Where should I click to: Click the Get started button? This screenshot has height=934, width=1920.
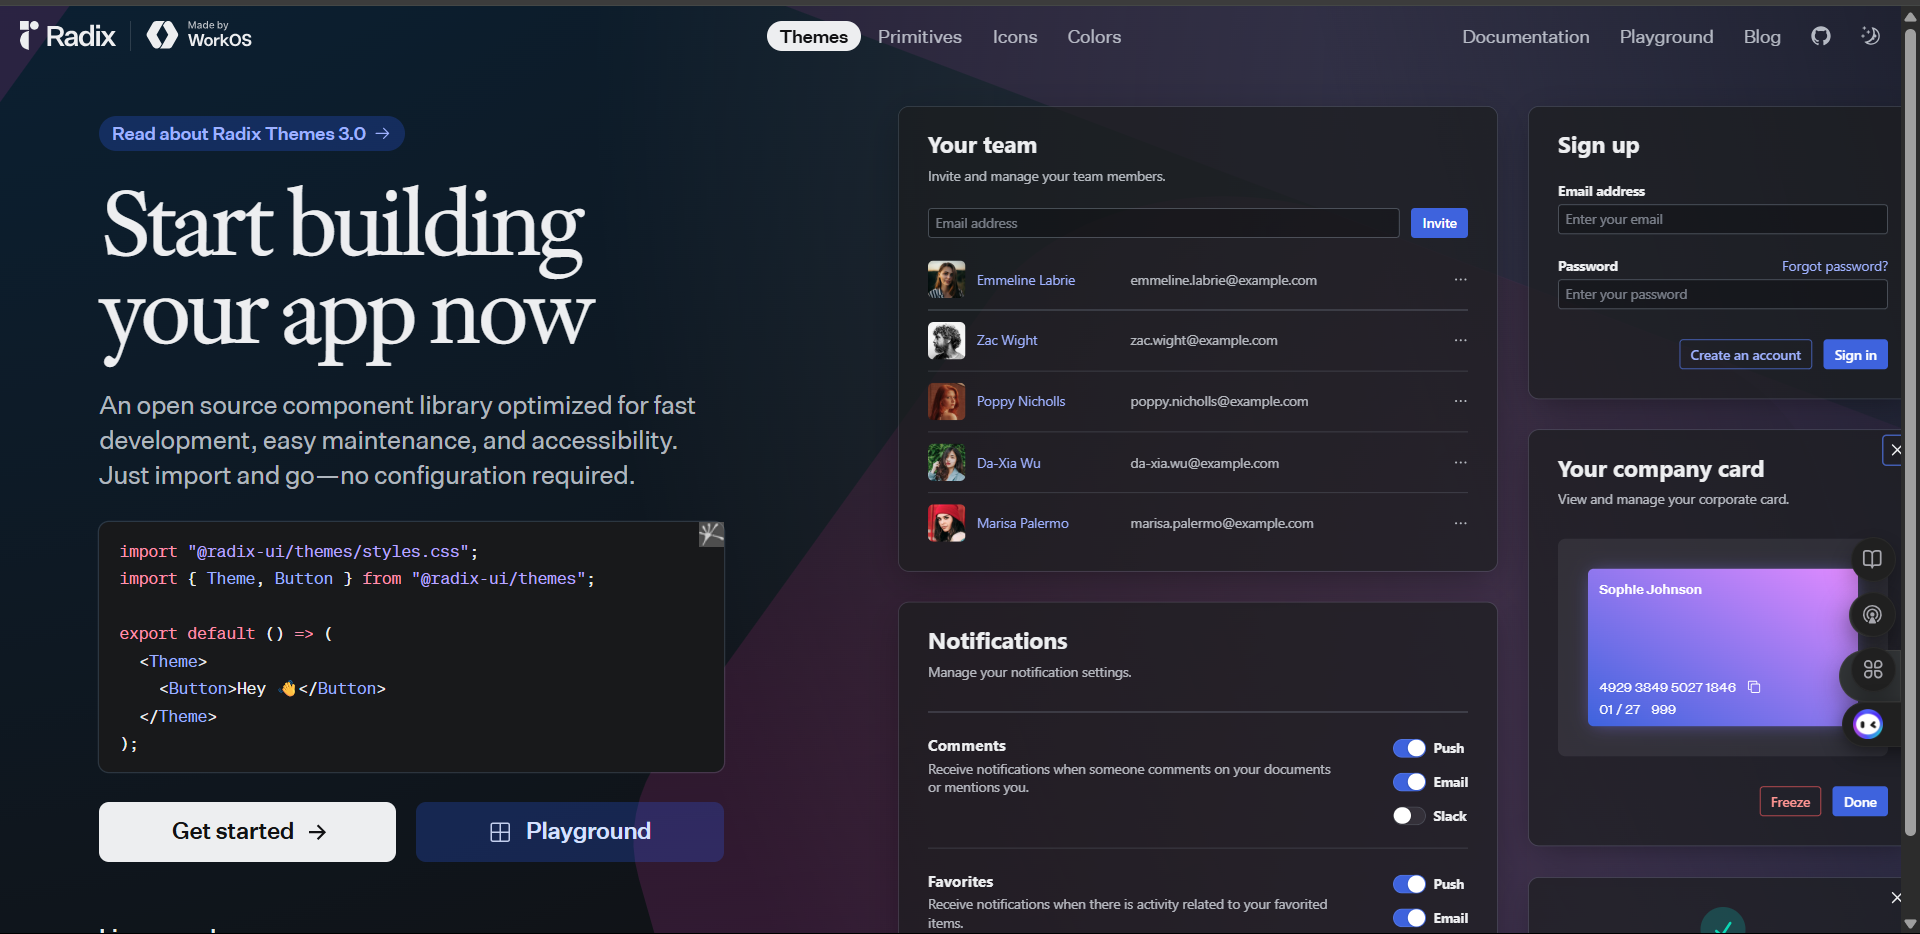[x=246, y=831]
